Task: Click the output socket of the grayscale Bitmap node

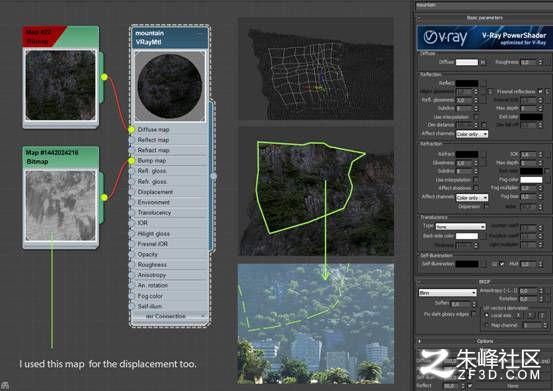Action: tap(104, 197)
